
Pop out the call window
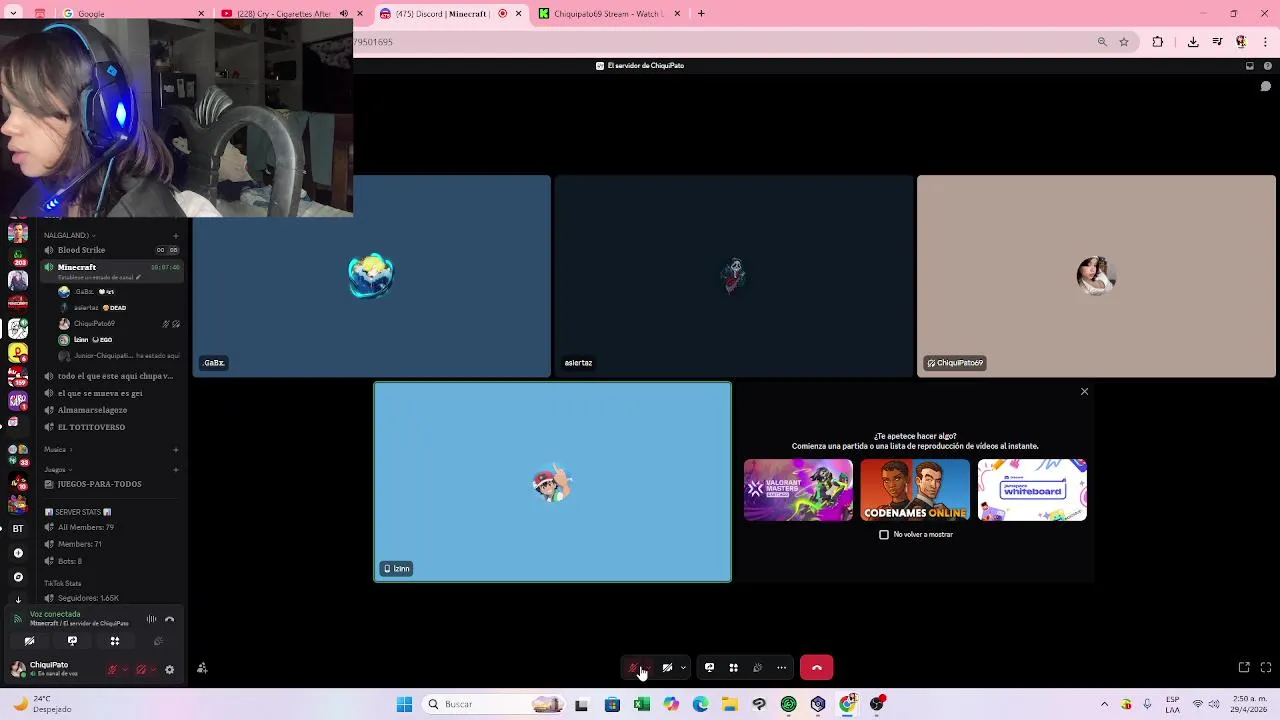point(1244,667)
